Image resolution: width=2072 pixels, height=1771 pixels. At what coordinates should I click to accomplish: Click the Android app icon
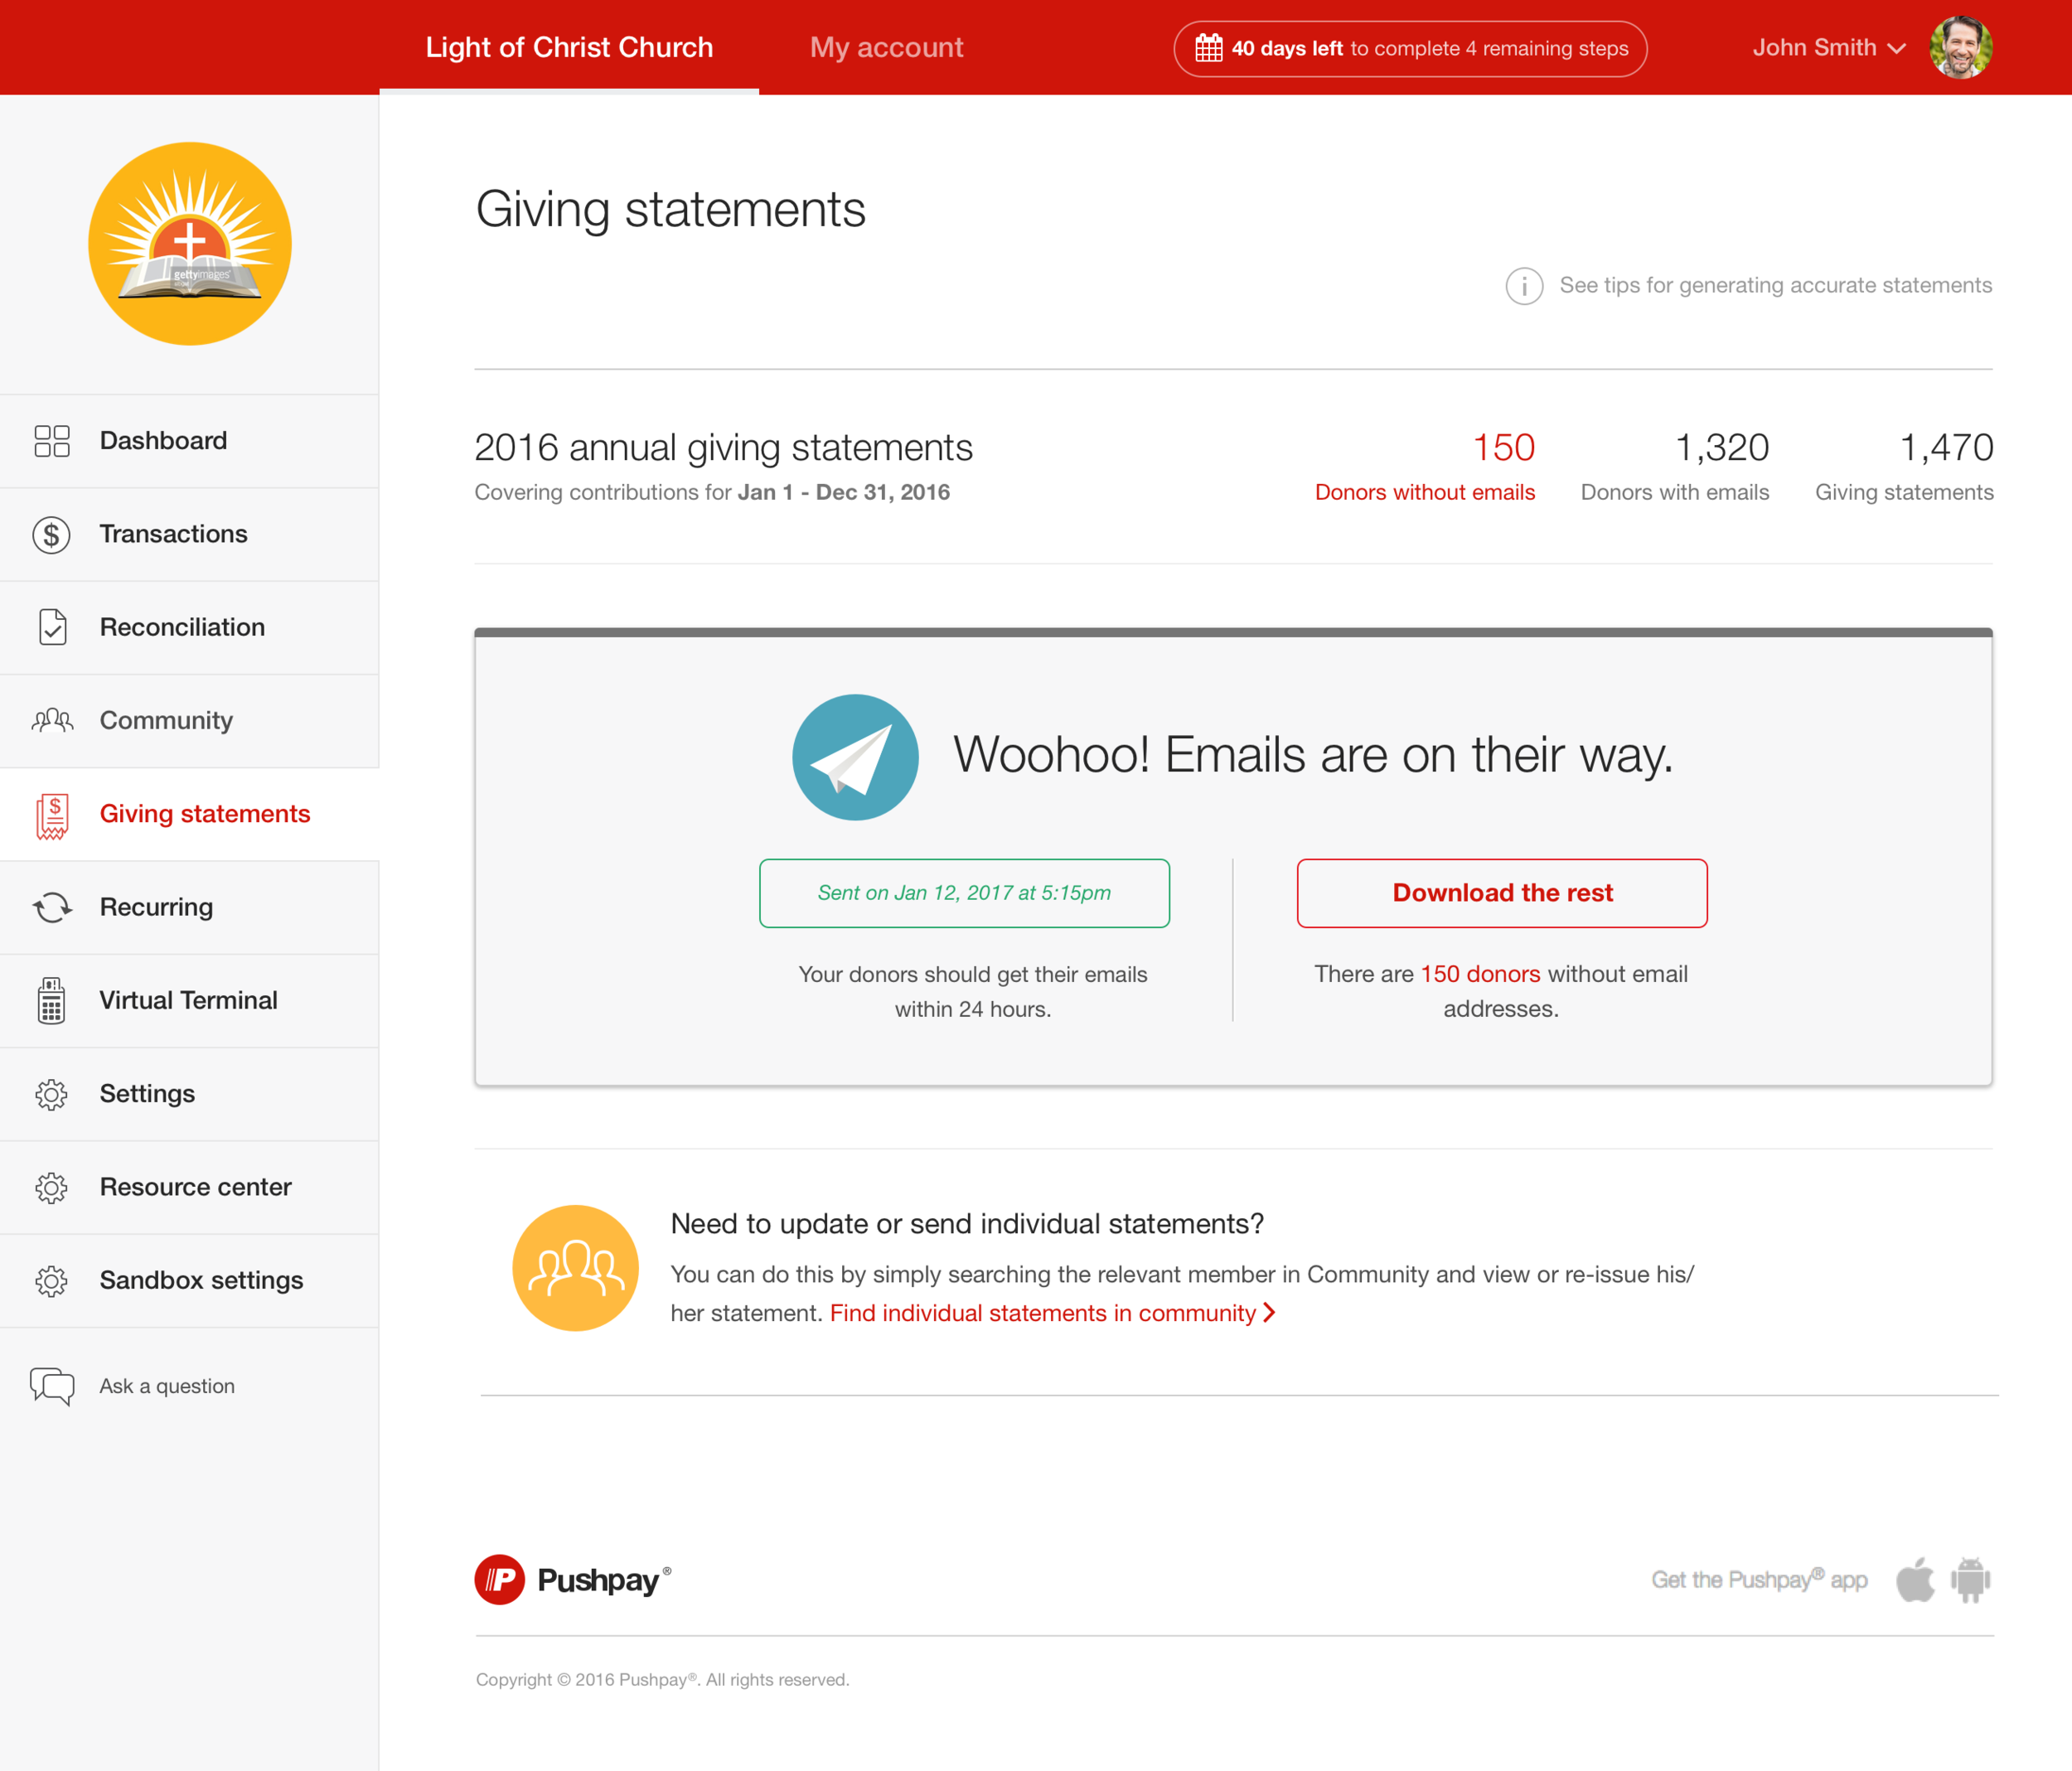(1970, 1580)
